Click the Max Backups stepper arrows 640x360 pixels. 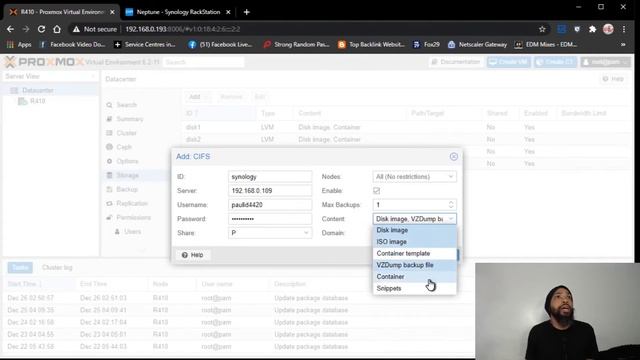451,204
